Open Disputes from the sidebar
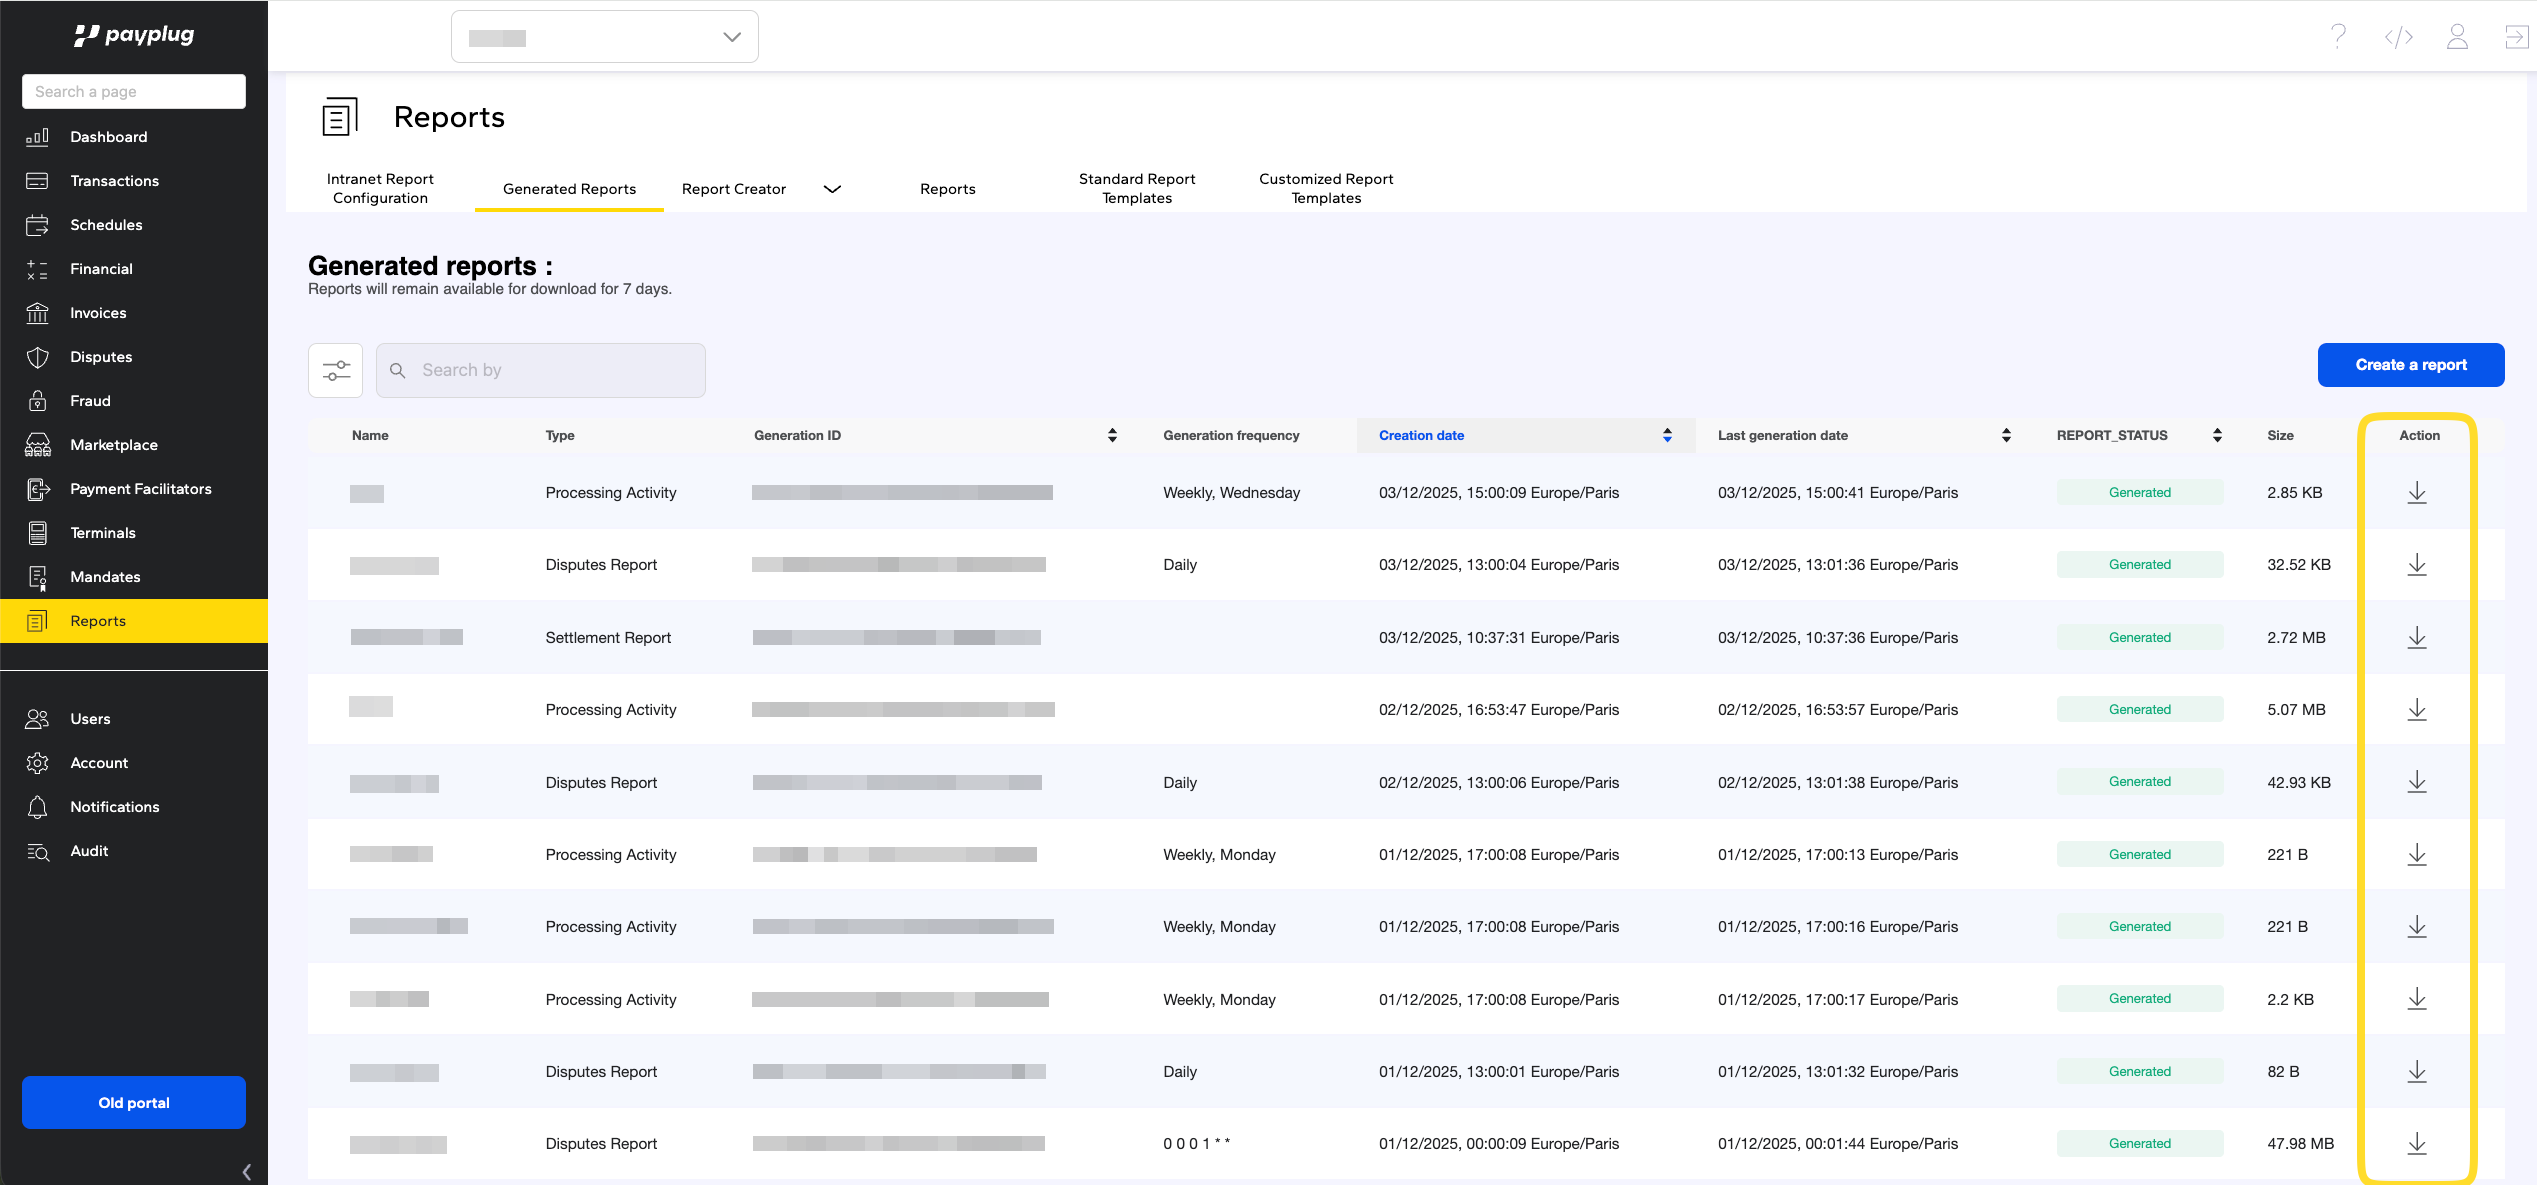The width and height of the screenshot is (2537, 1185). click(101, 357)
